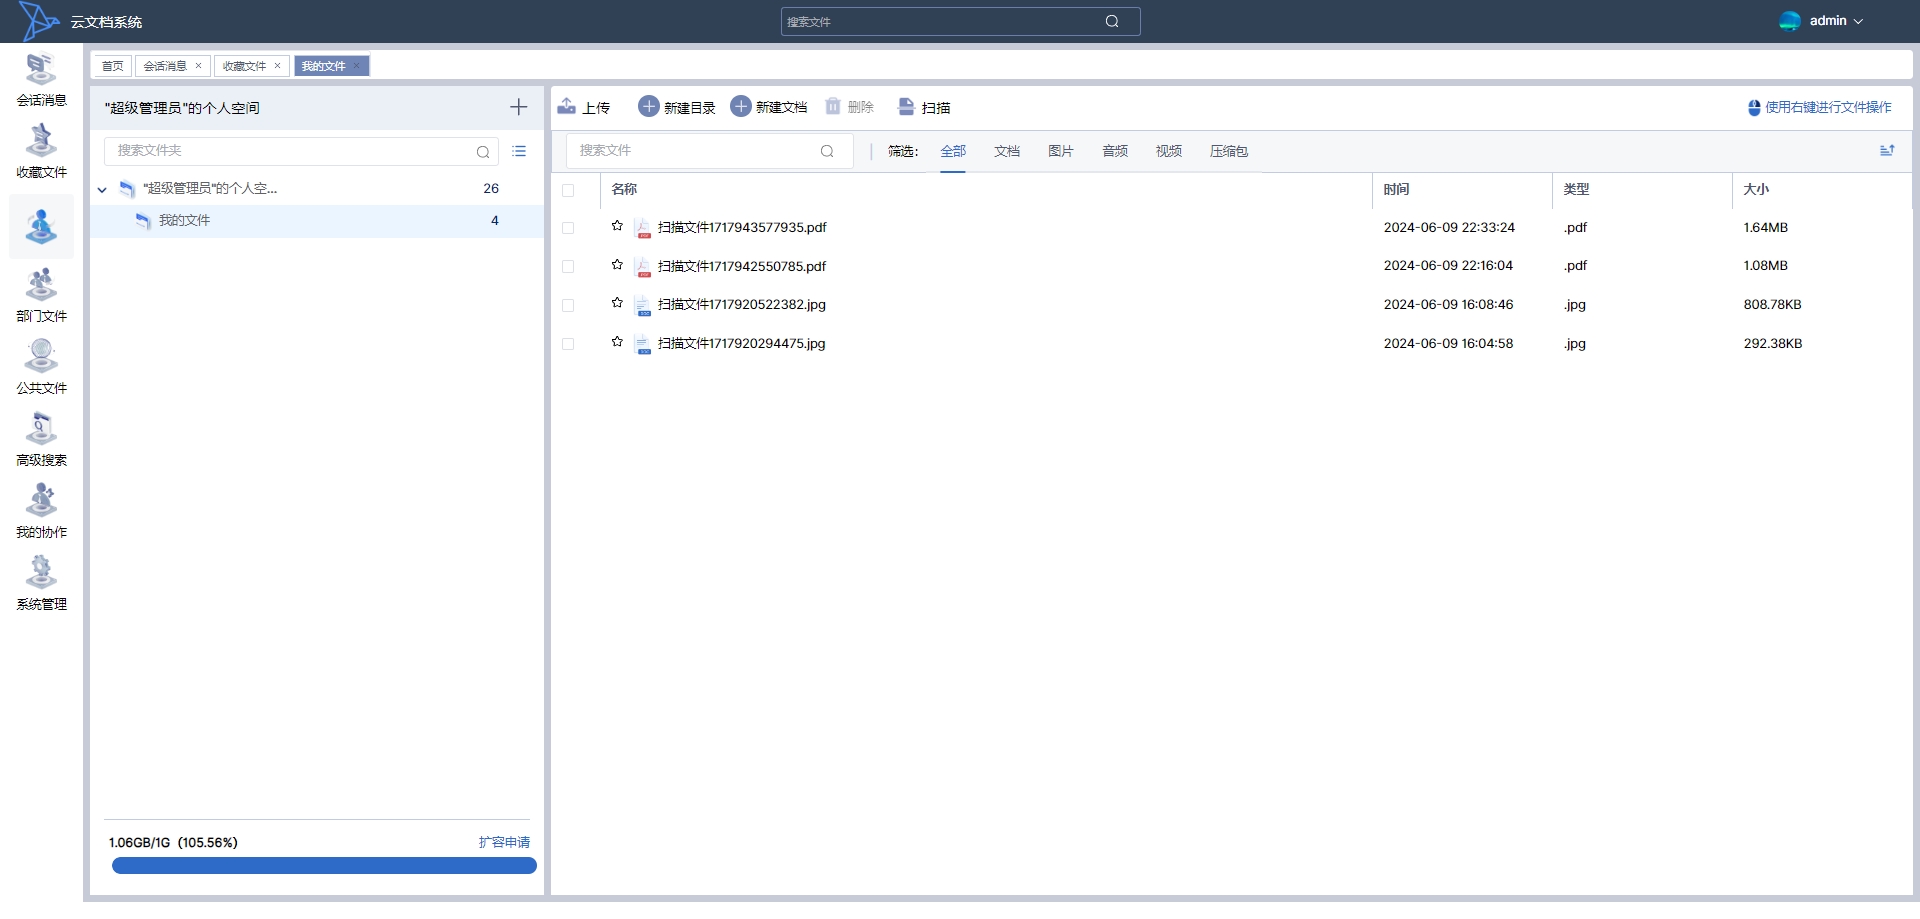Click the 名称 column header
1920x919 pixels.
[624, 189]
